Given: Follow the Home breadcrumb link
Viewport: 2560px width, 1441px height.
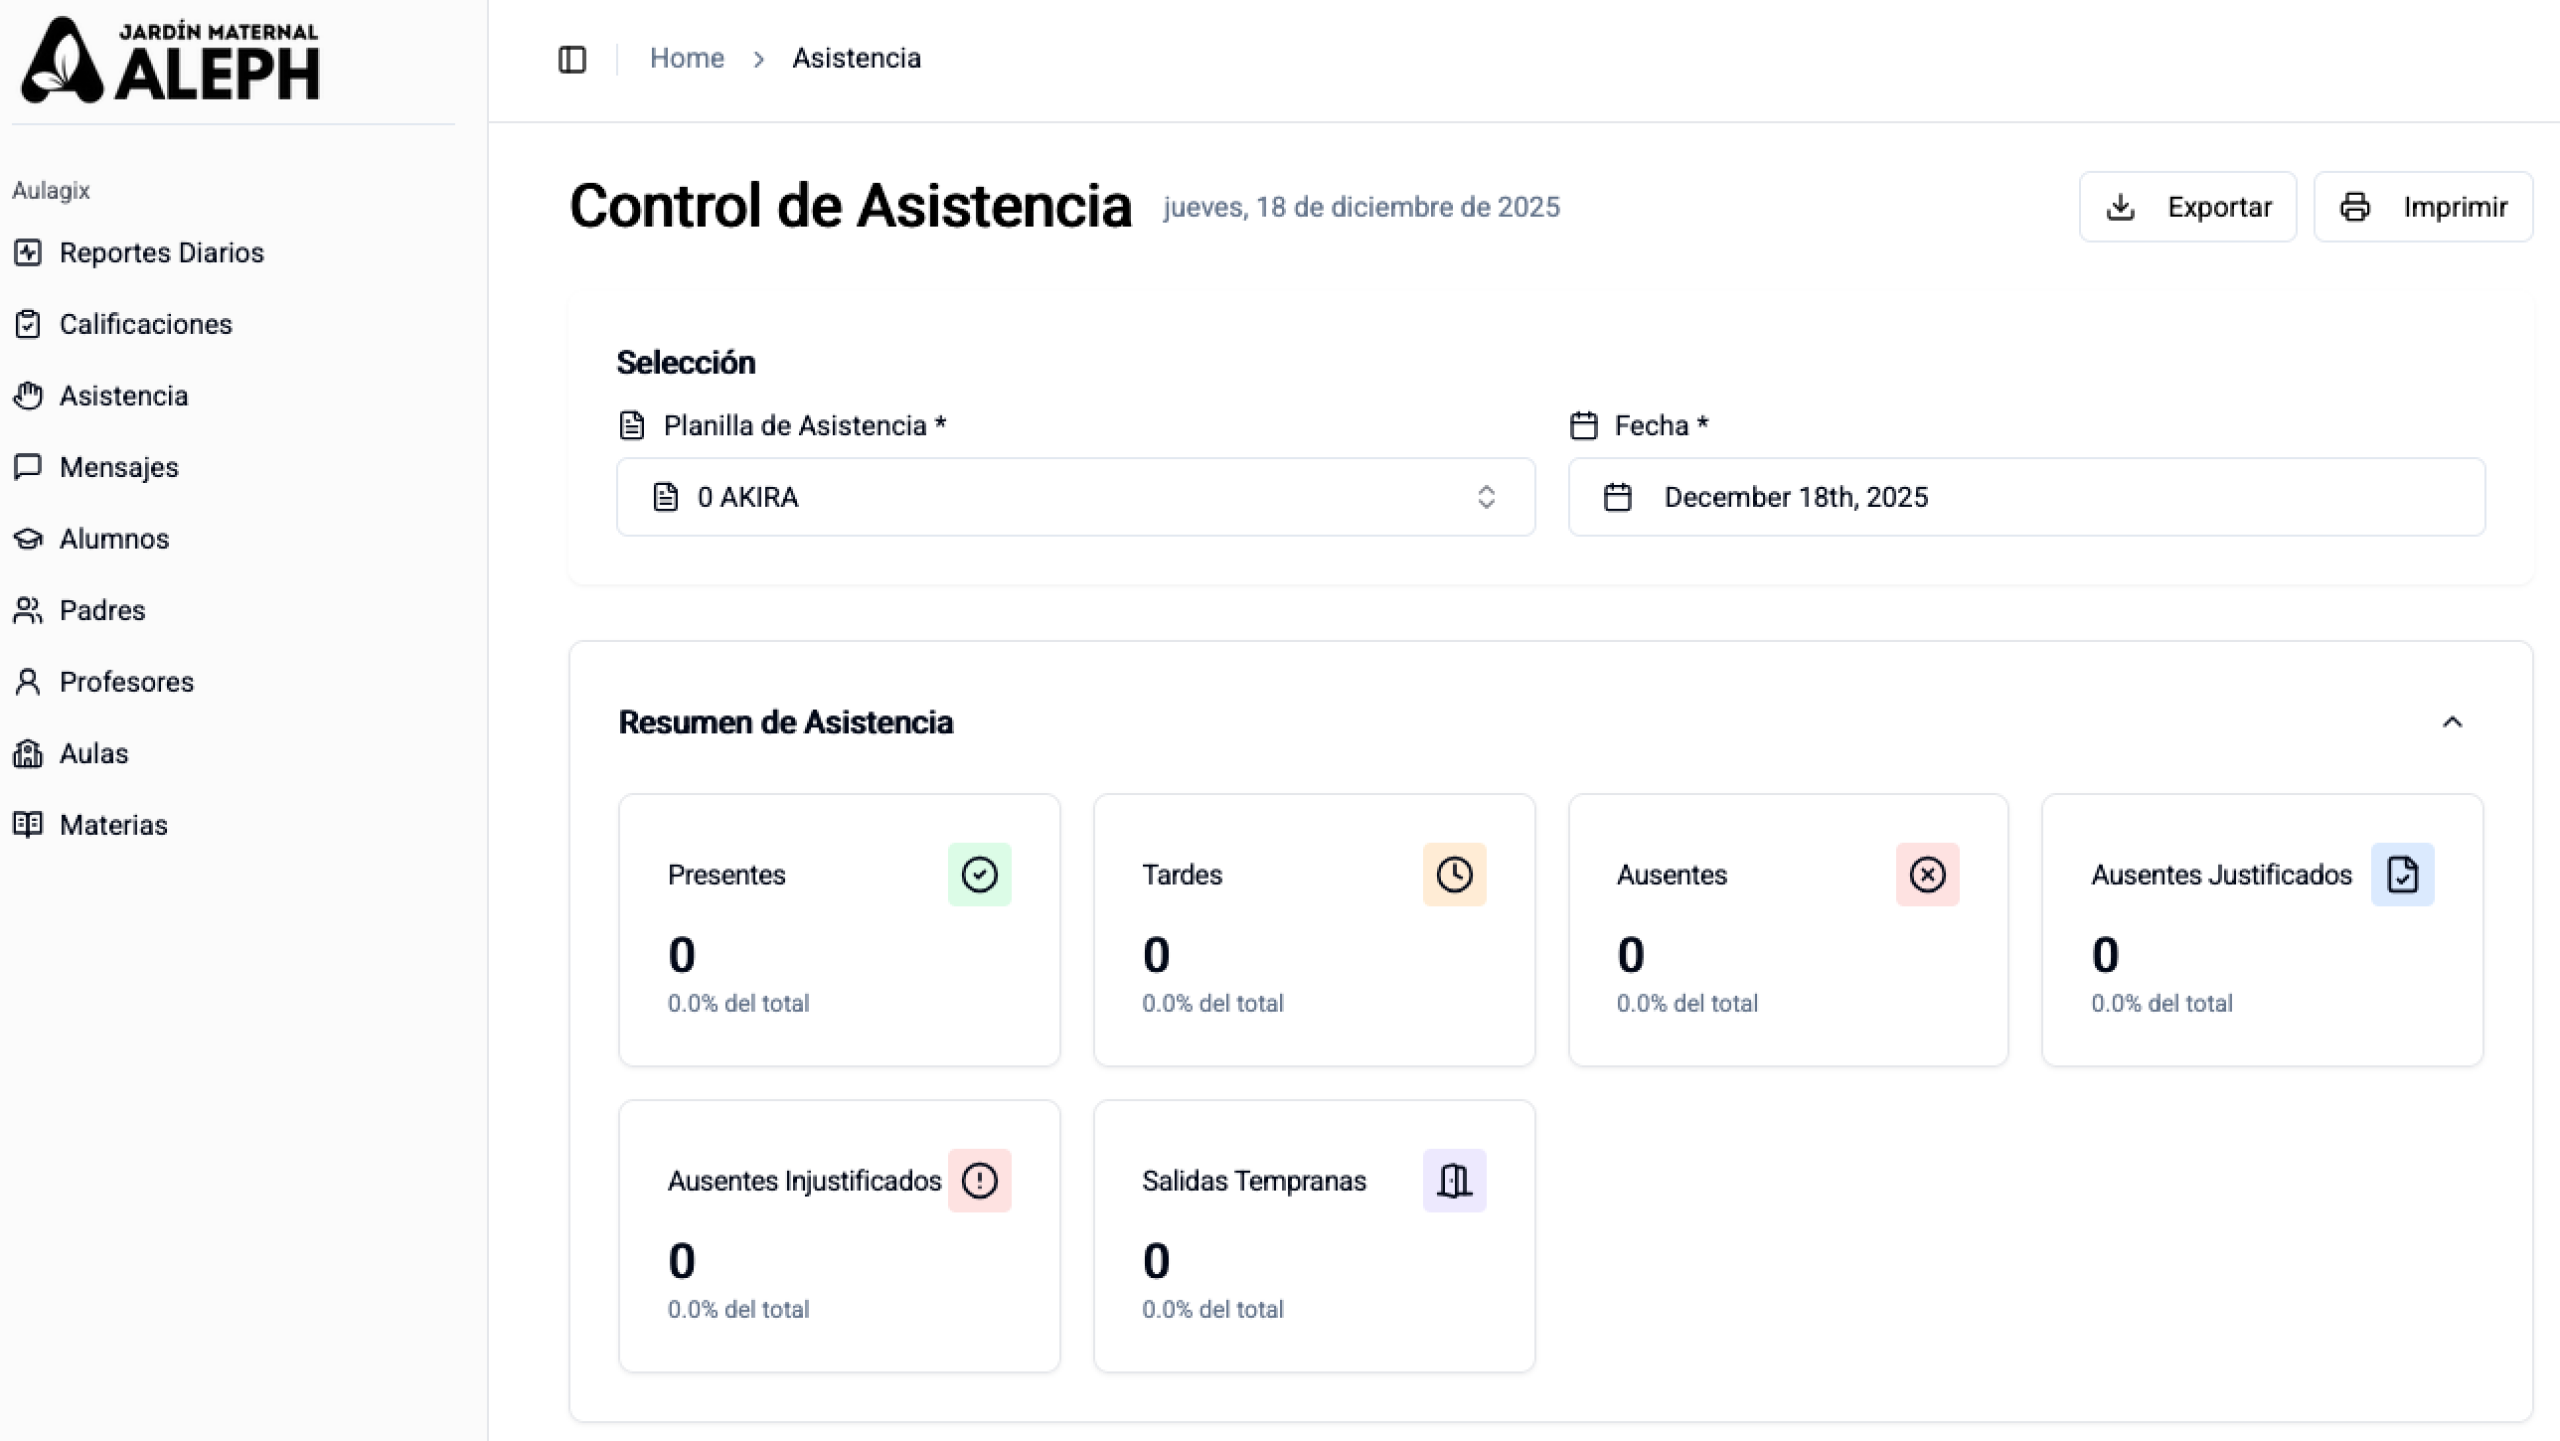Looking at the screenshot, I should click(x=686, y=58).
